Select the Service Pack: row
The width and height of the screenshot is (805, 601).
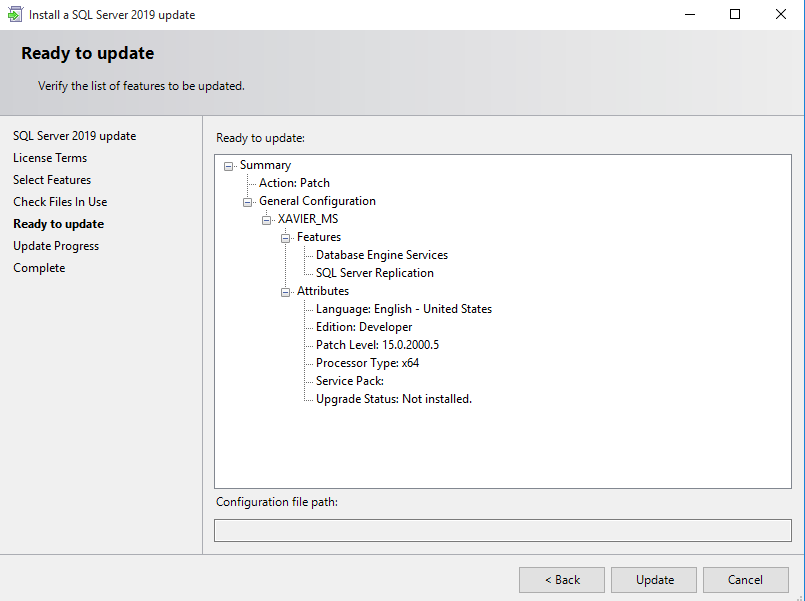click(350, 381)
